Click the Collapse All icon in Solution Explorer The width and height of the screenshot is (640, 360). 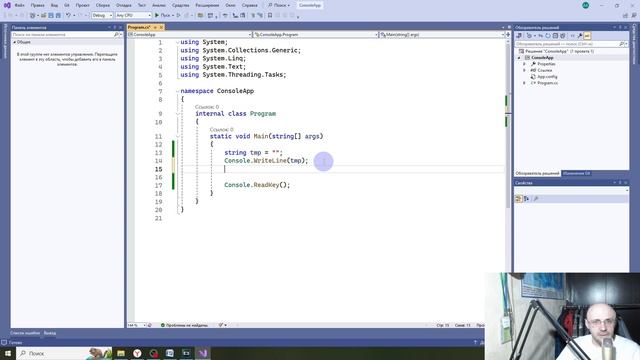555,36
